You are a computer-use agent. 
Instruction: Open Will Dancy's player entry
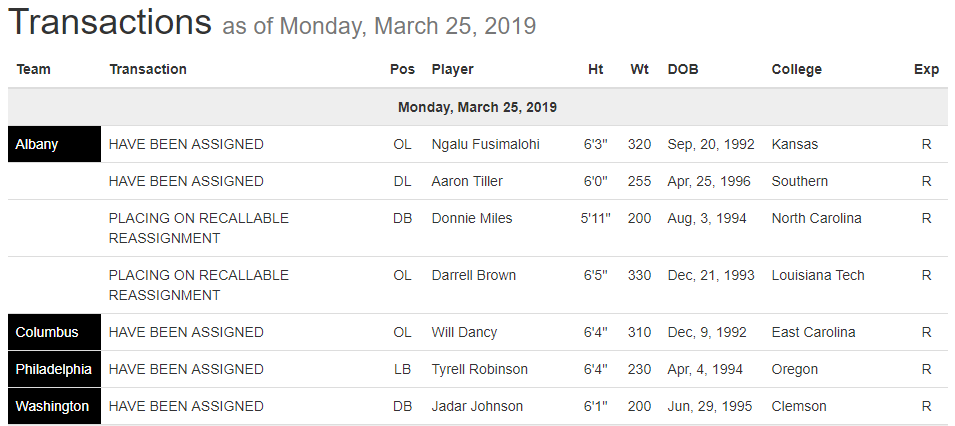coord(464,332)
